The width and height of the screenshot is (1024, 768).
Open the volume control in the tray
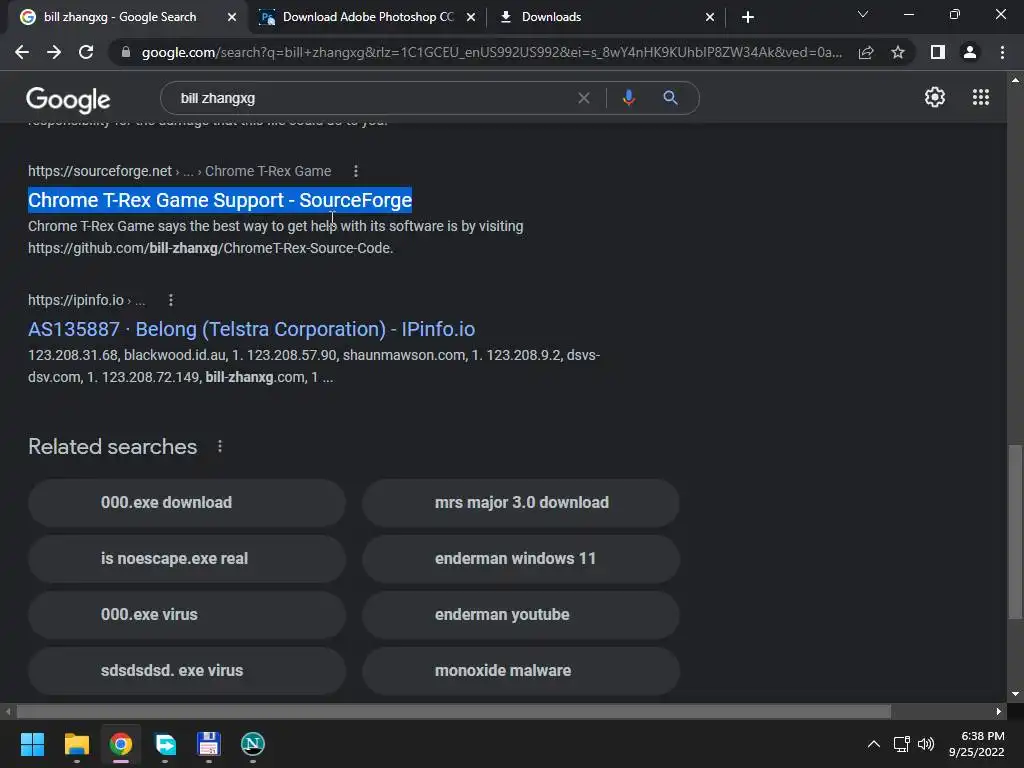925,744
